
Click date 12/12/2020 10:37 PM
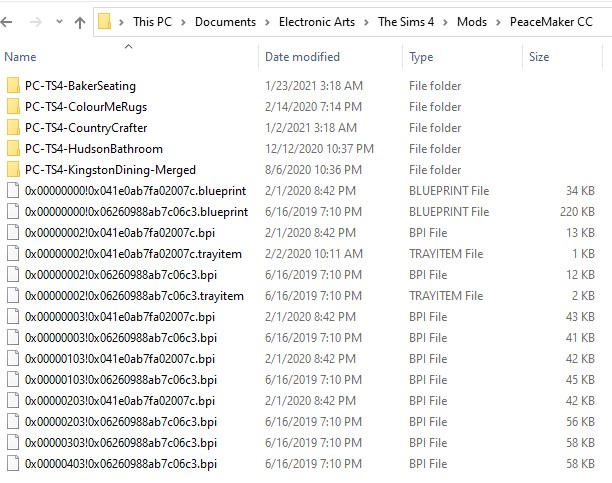click(319, 149)
